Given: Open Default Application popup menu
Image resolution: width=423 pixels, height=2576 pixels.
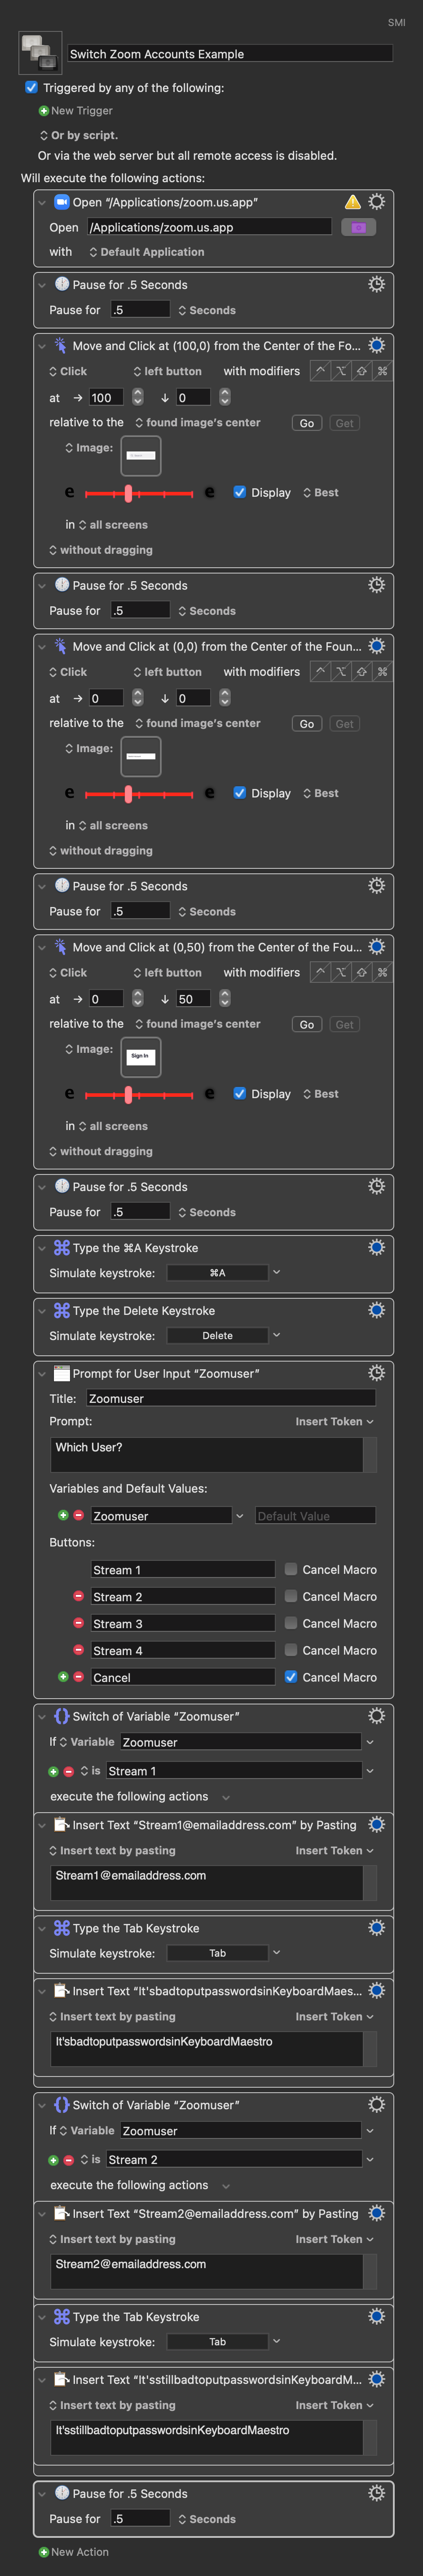Looking at the screenshot, I should point(147,252).
